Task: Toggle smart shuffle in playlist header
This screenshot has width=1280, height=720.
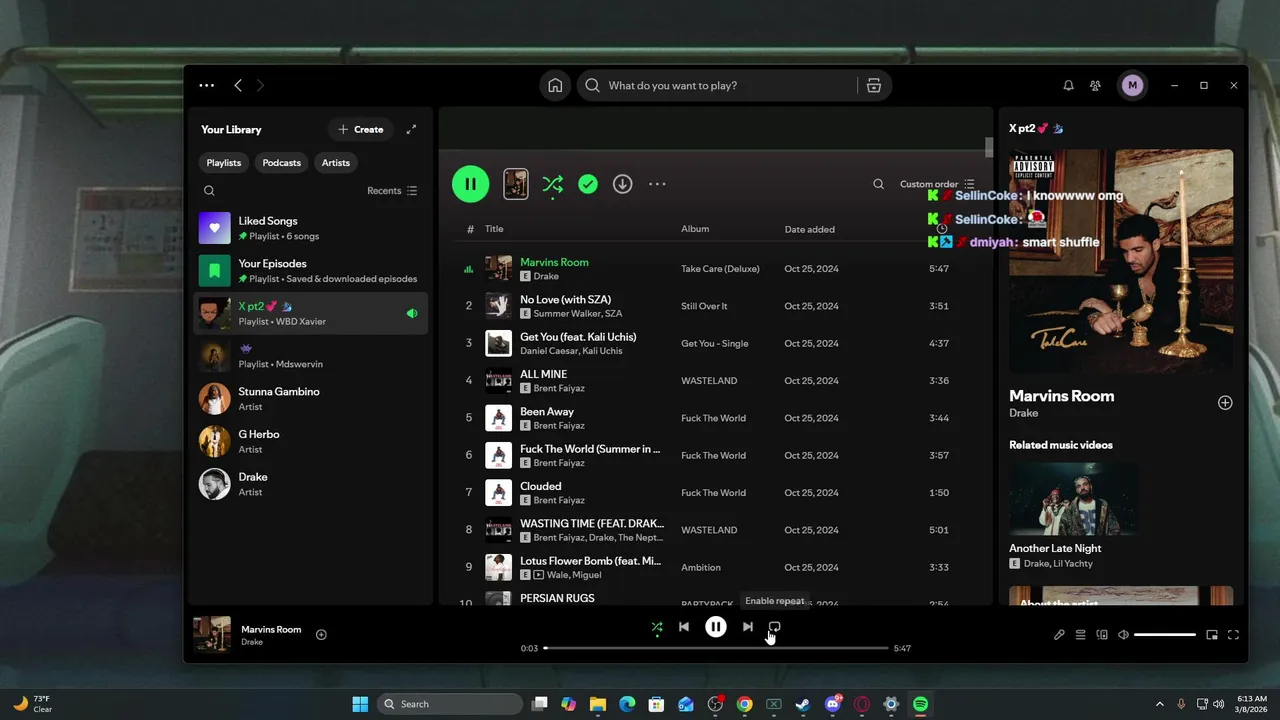Action: click(x=552, y=184)
